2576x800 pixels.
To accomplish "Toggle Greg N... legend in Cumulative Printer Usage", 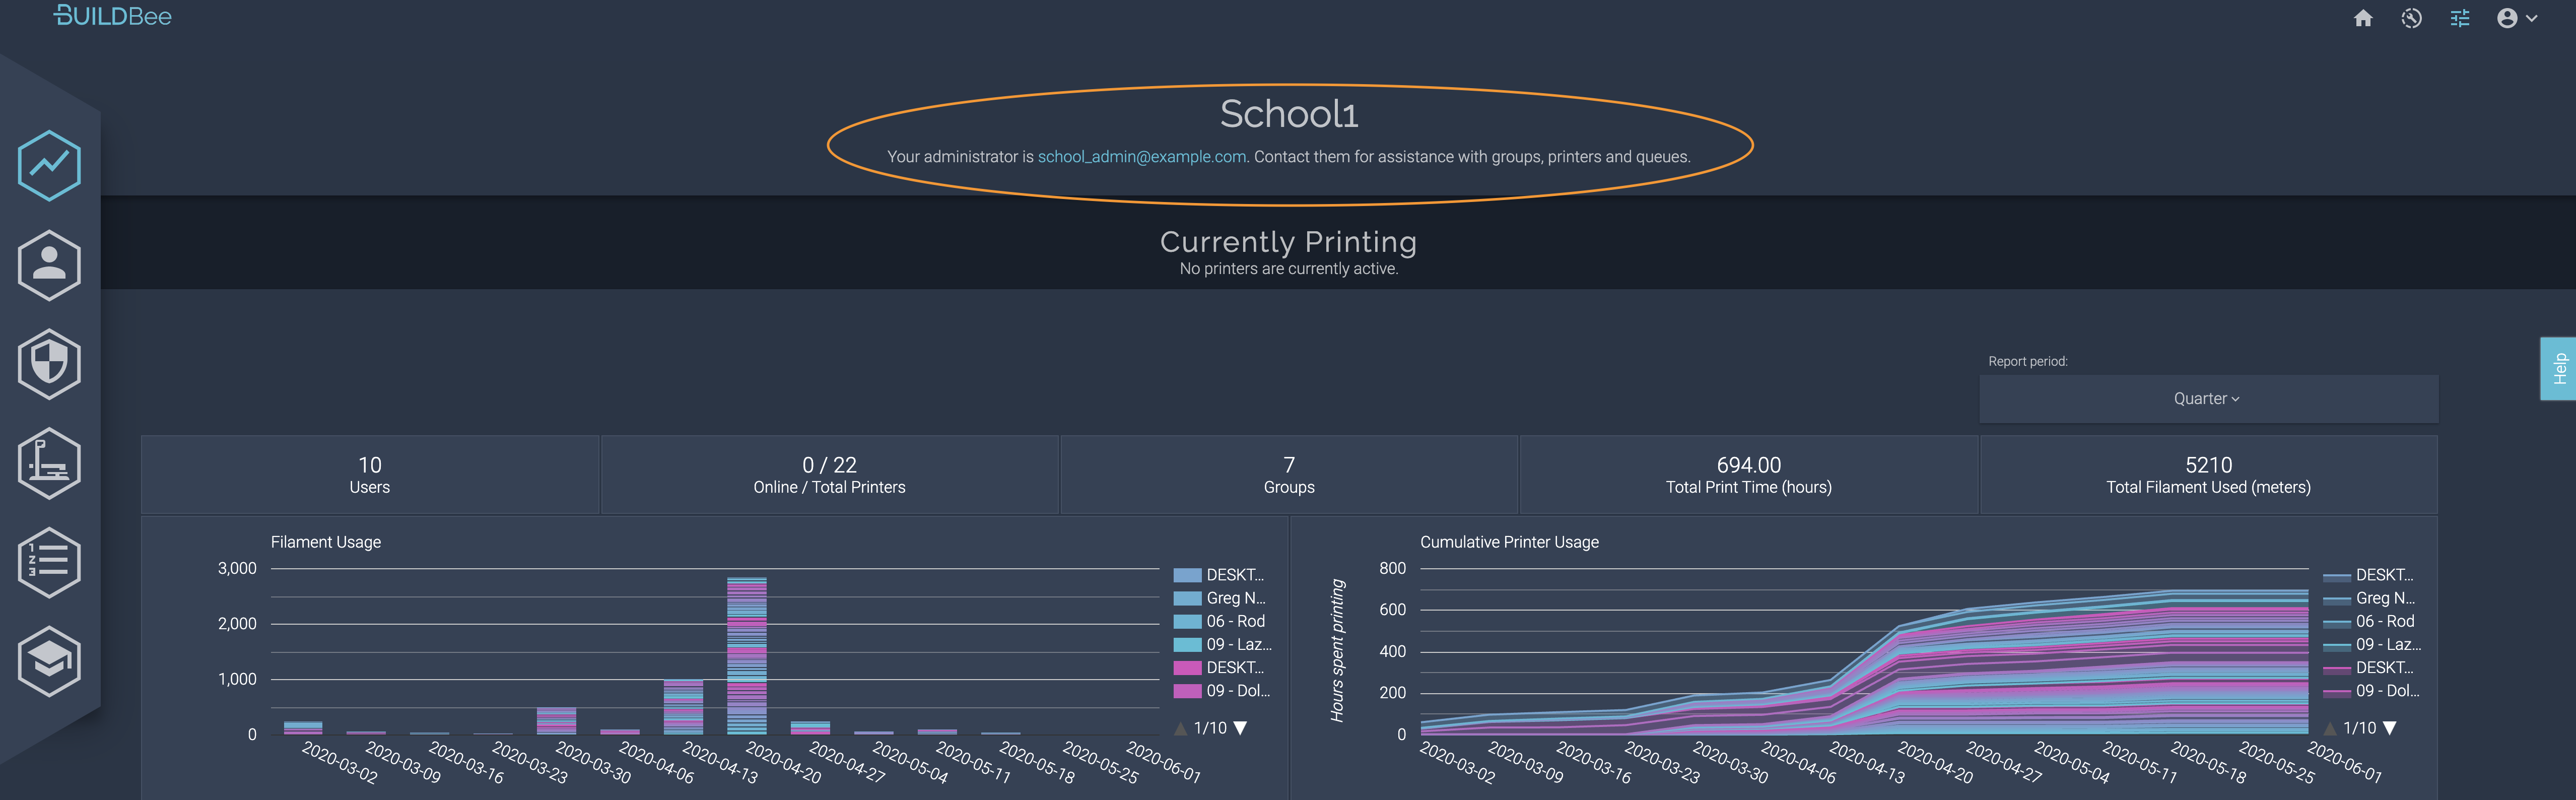I will click(2369, 598).
